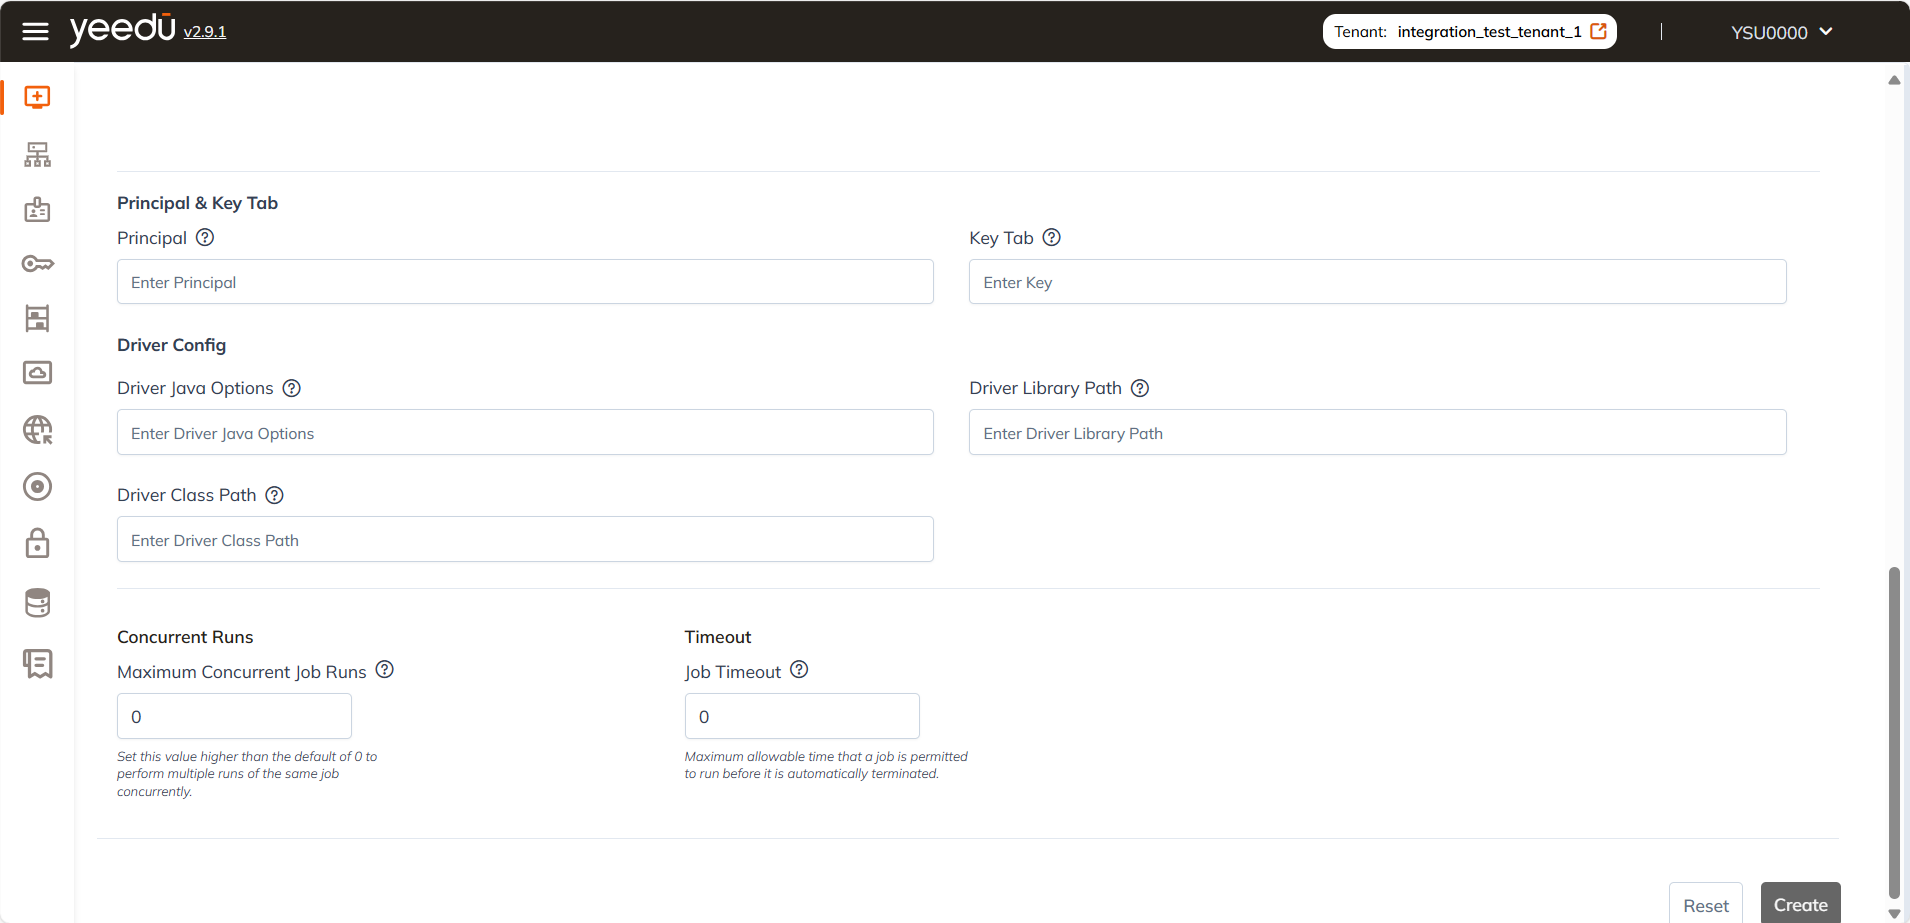Image resolution: width=1910 pixels, height=923 pixels.
Task: Open tenant external link icon
Action: (x=1599, y=32)
